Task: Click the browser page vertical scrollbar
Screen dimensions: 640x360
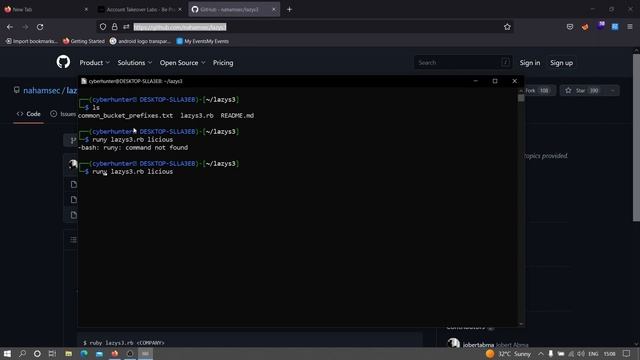Action: point(636,138)
